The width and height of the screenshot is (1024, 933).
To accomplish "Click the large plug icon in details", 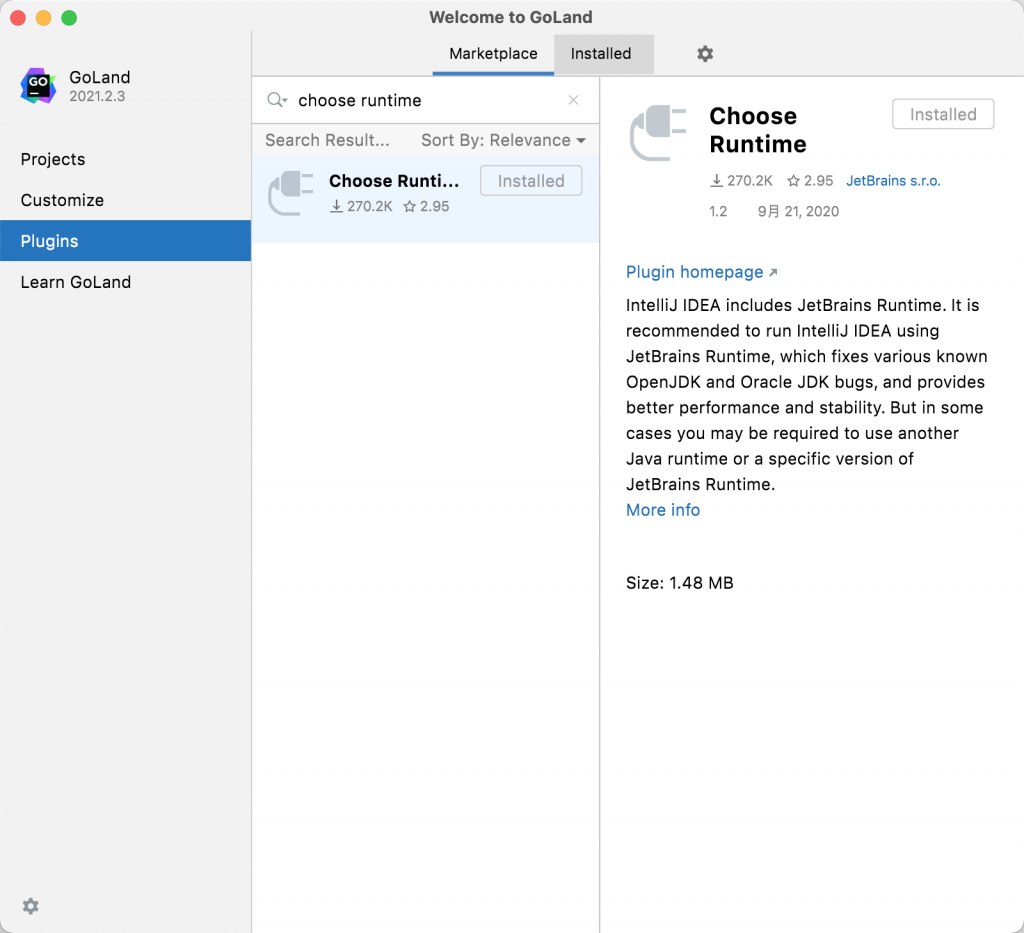I will pyautogui.click(x=658, y=133).
